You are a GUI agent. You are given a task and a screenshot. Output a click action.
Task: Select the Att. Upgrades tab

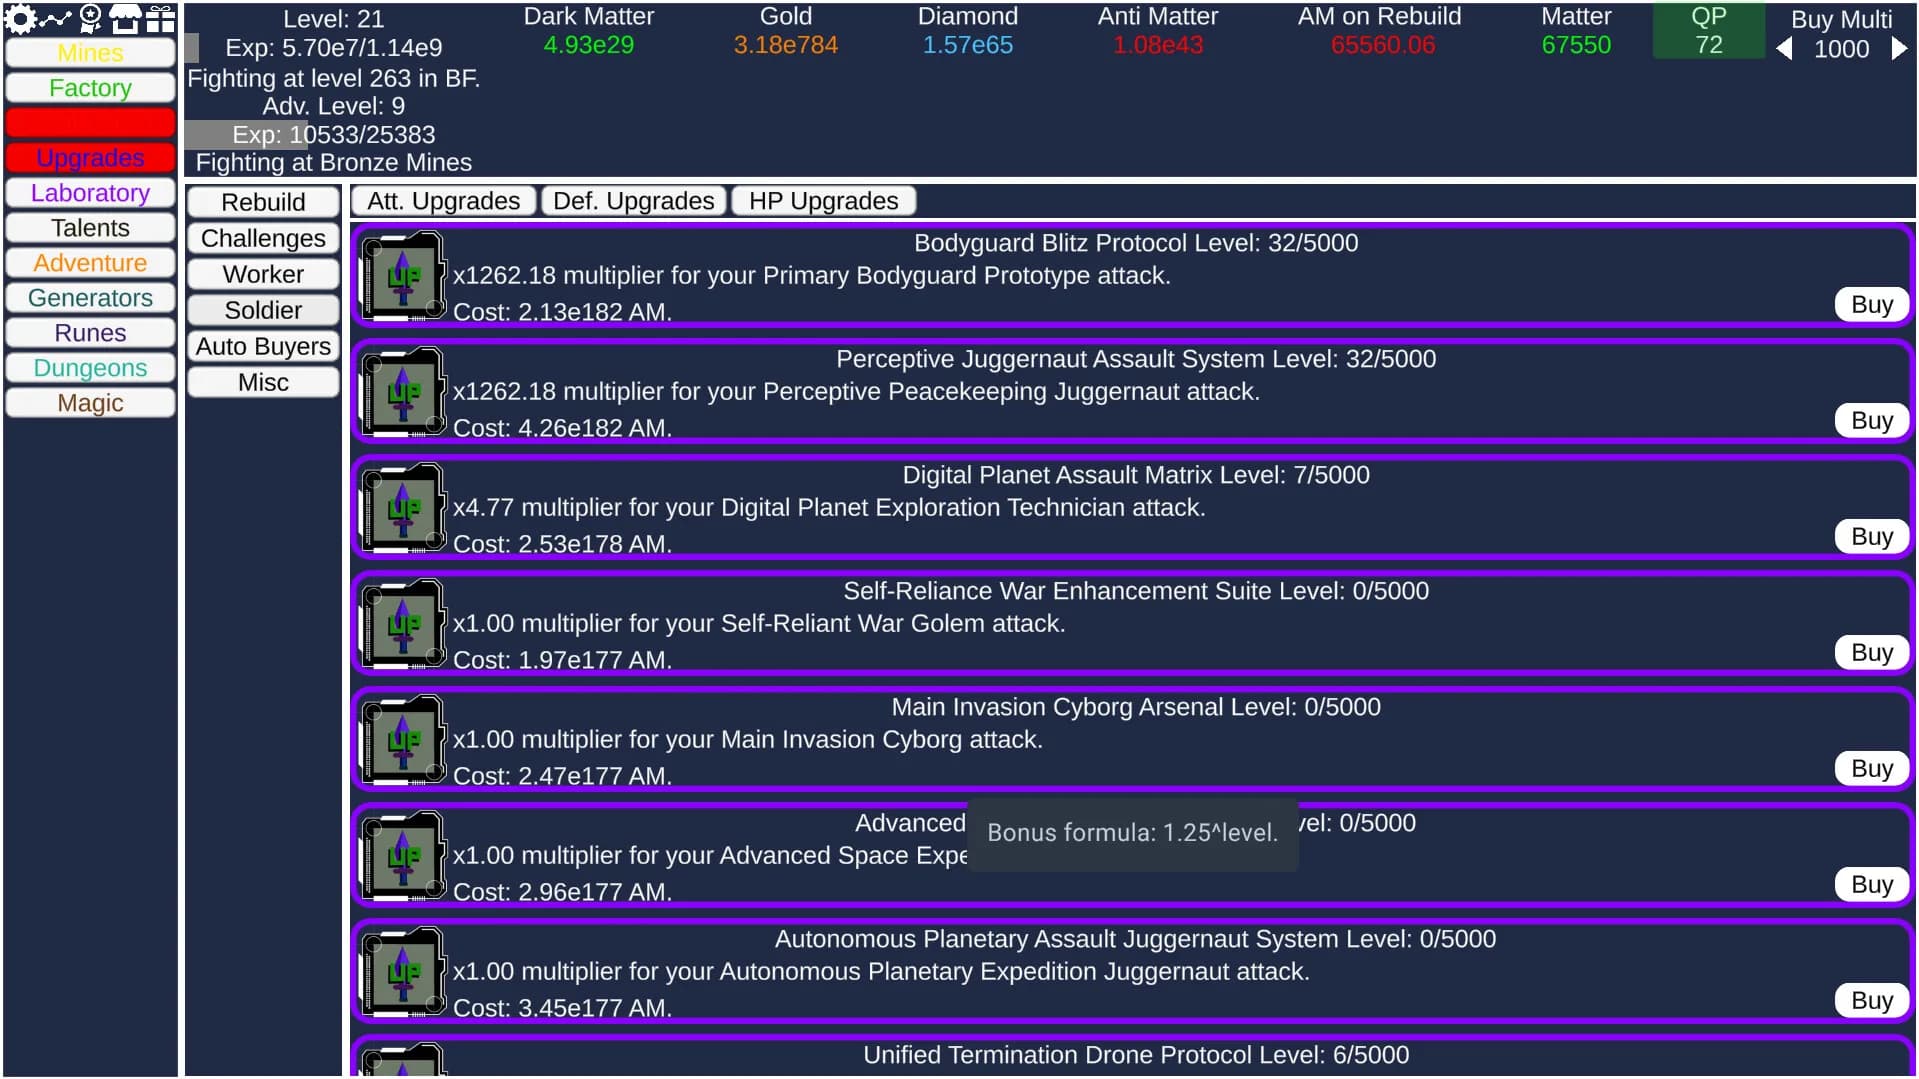click(x=444, y=201)
